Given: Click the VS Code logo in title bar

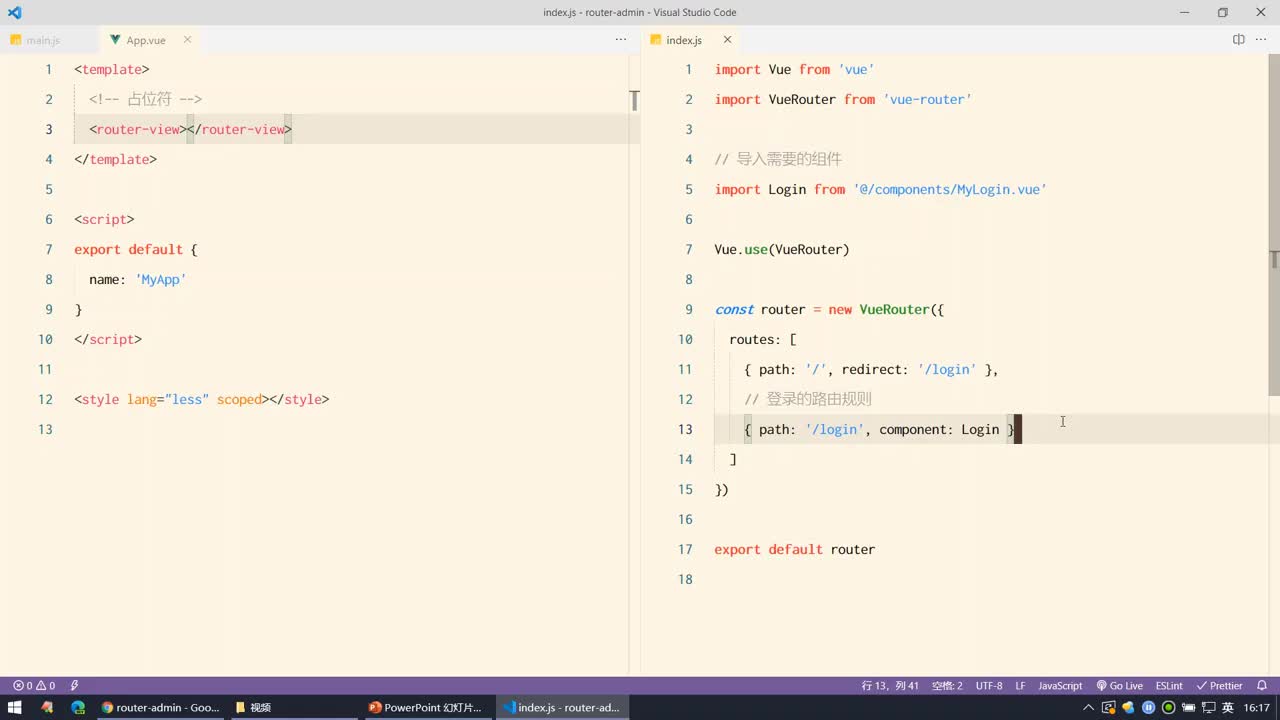Looking at the screenshot, I should tap(14, 12).
